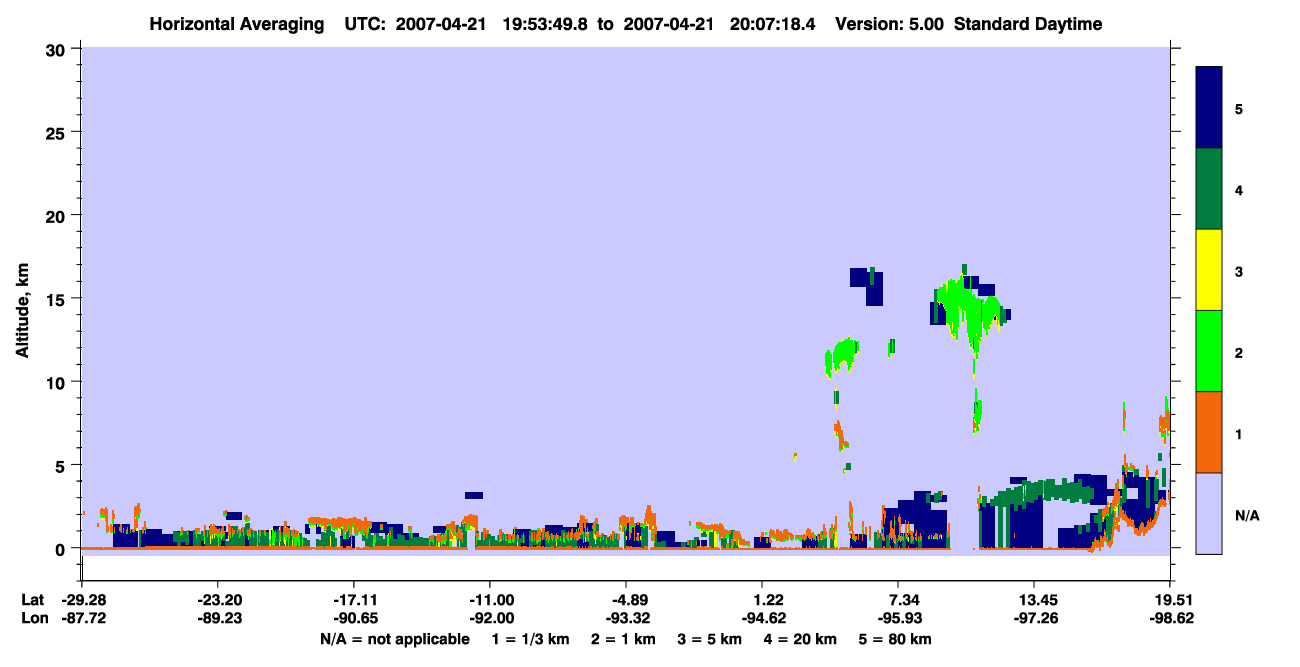Click the y-axis tick label 25
Screen dimensions: 1300x667
click(58, 132)
